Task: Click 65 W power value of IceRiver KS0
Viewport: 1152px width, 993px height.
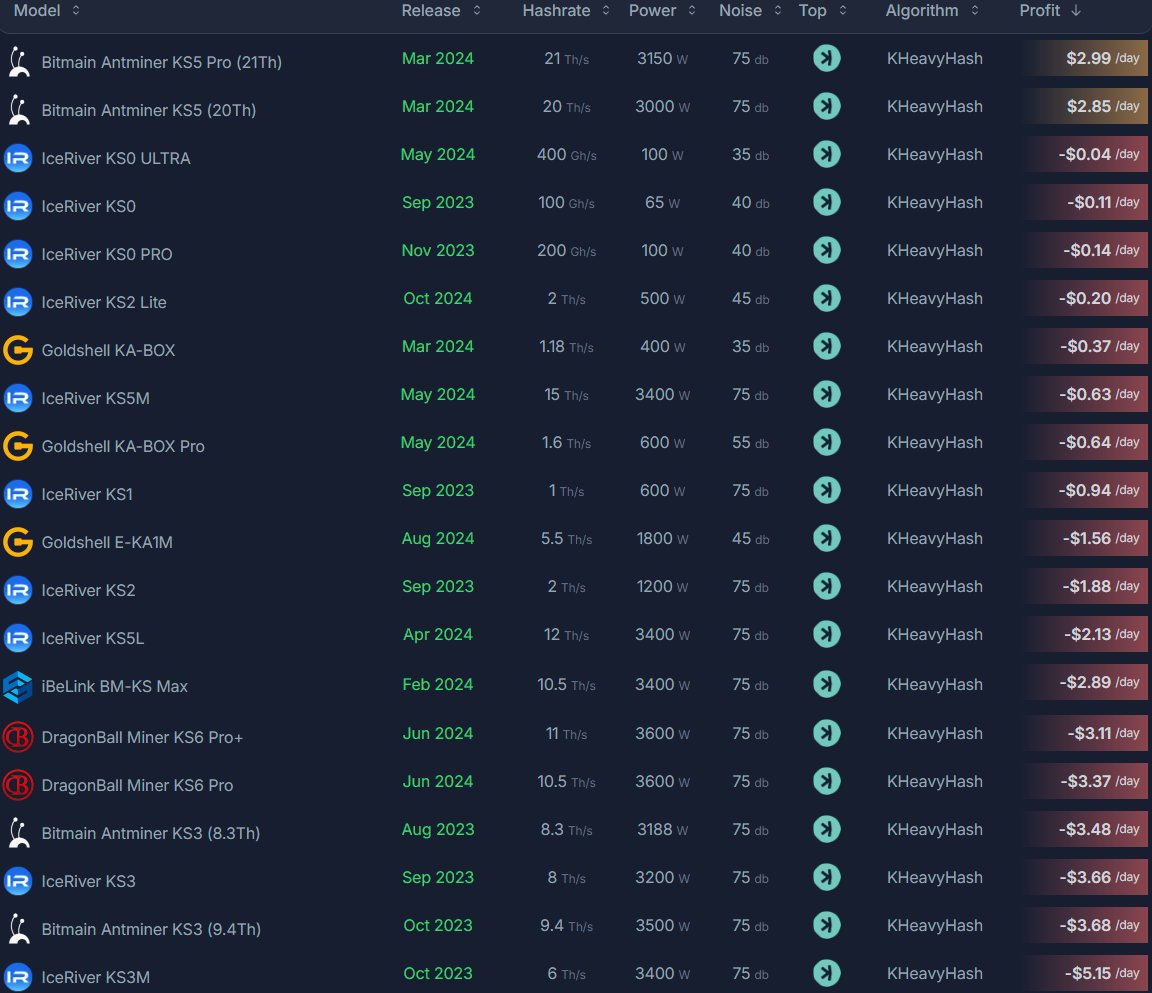Action: click(x=663, y=203)
